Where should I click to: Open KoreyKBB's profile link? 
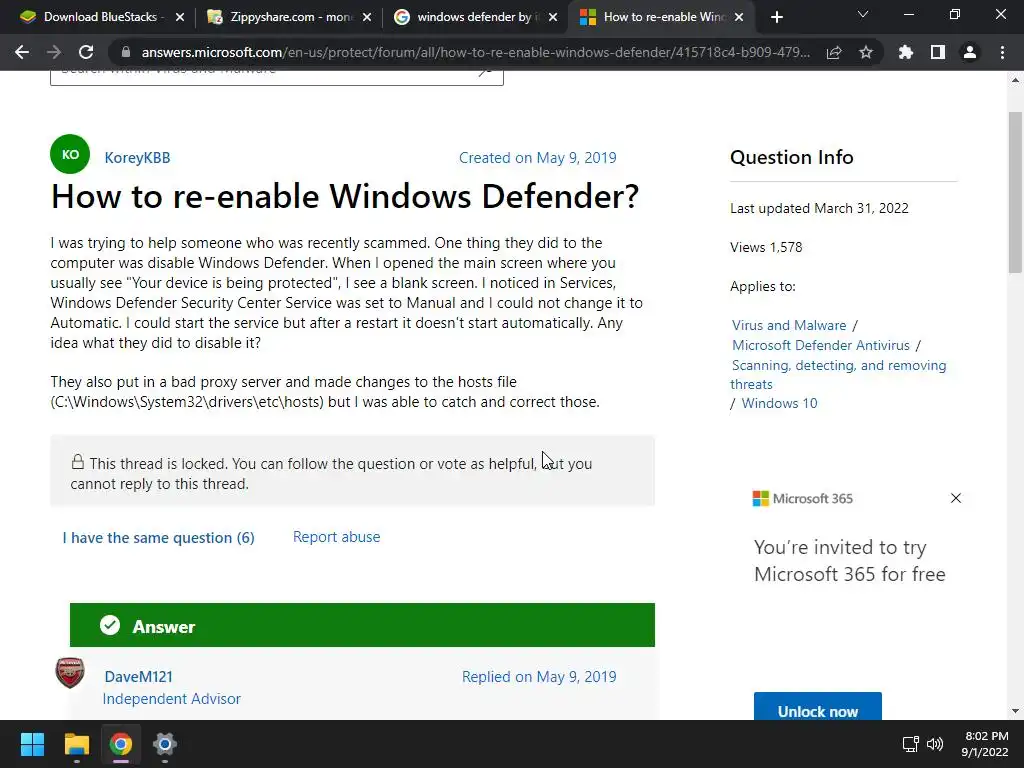coord(137,157)
